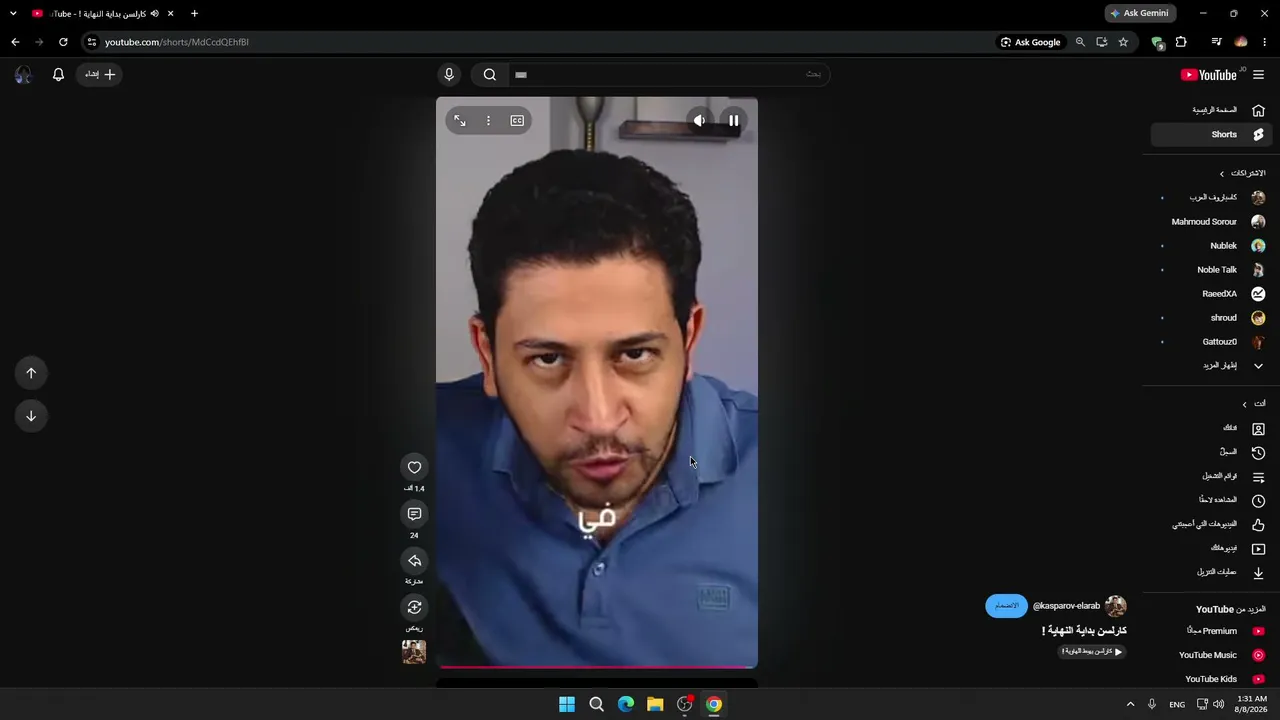Open Windows taskbar Search
Screen dimensions: 1280x720
pyautogui.click(x=597, y=704)
